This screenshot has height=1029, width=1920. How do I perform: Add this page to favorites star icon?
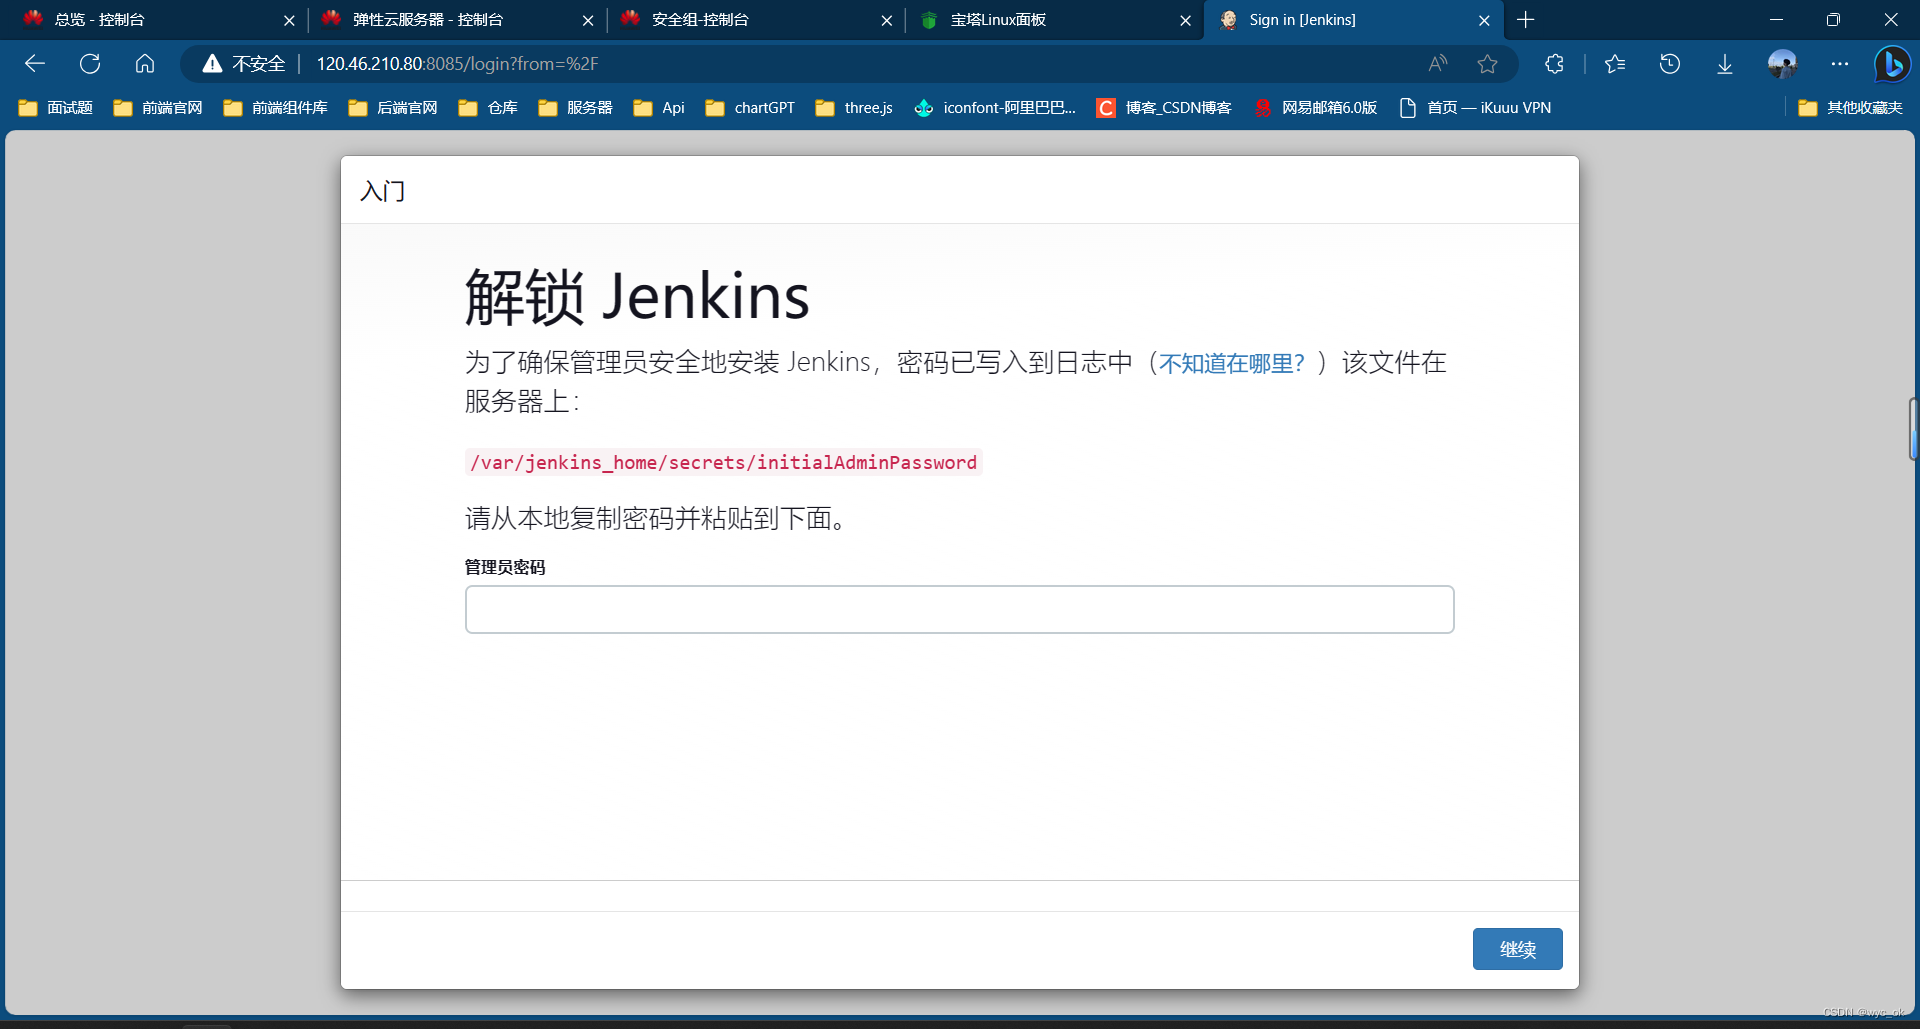(x=1488, y=64)
